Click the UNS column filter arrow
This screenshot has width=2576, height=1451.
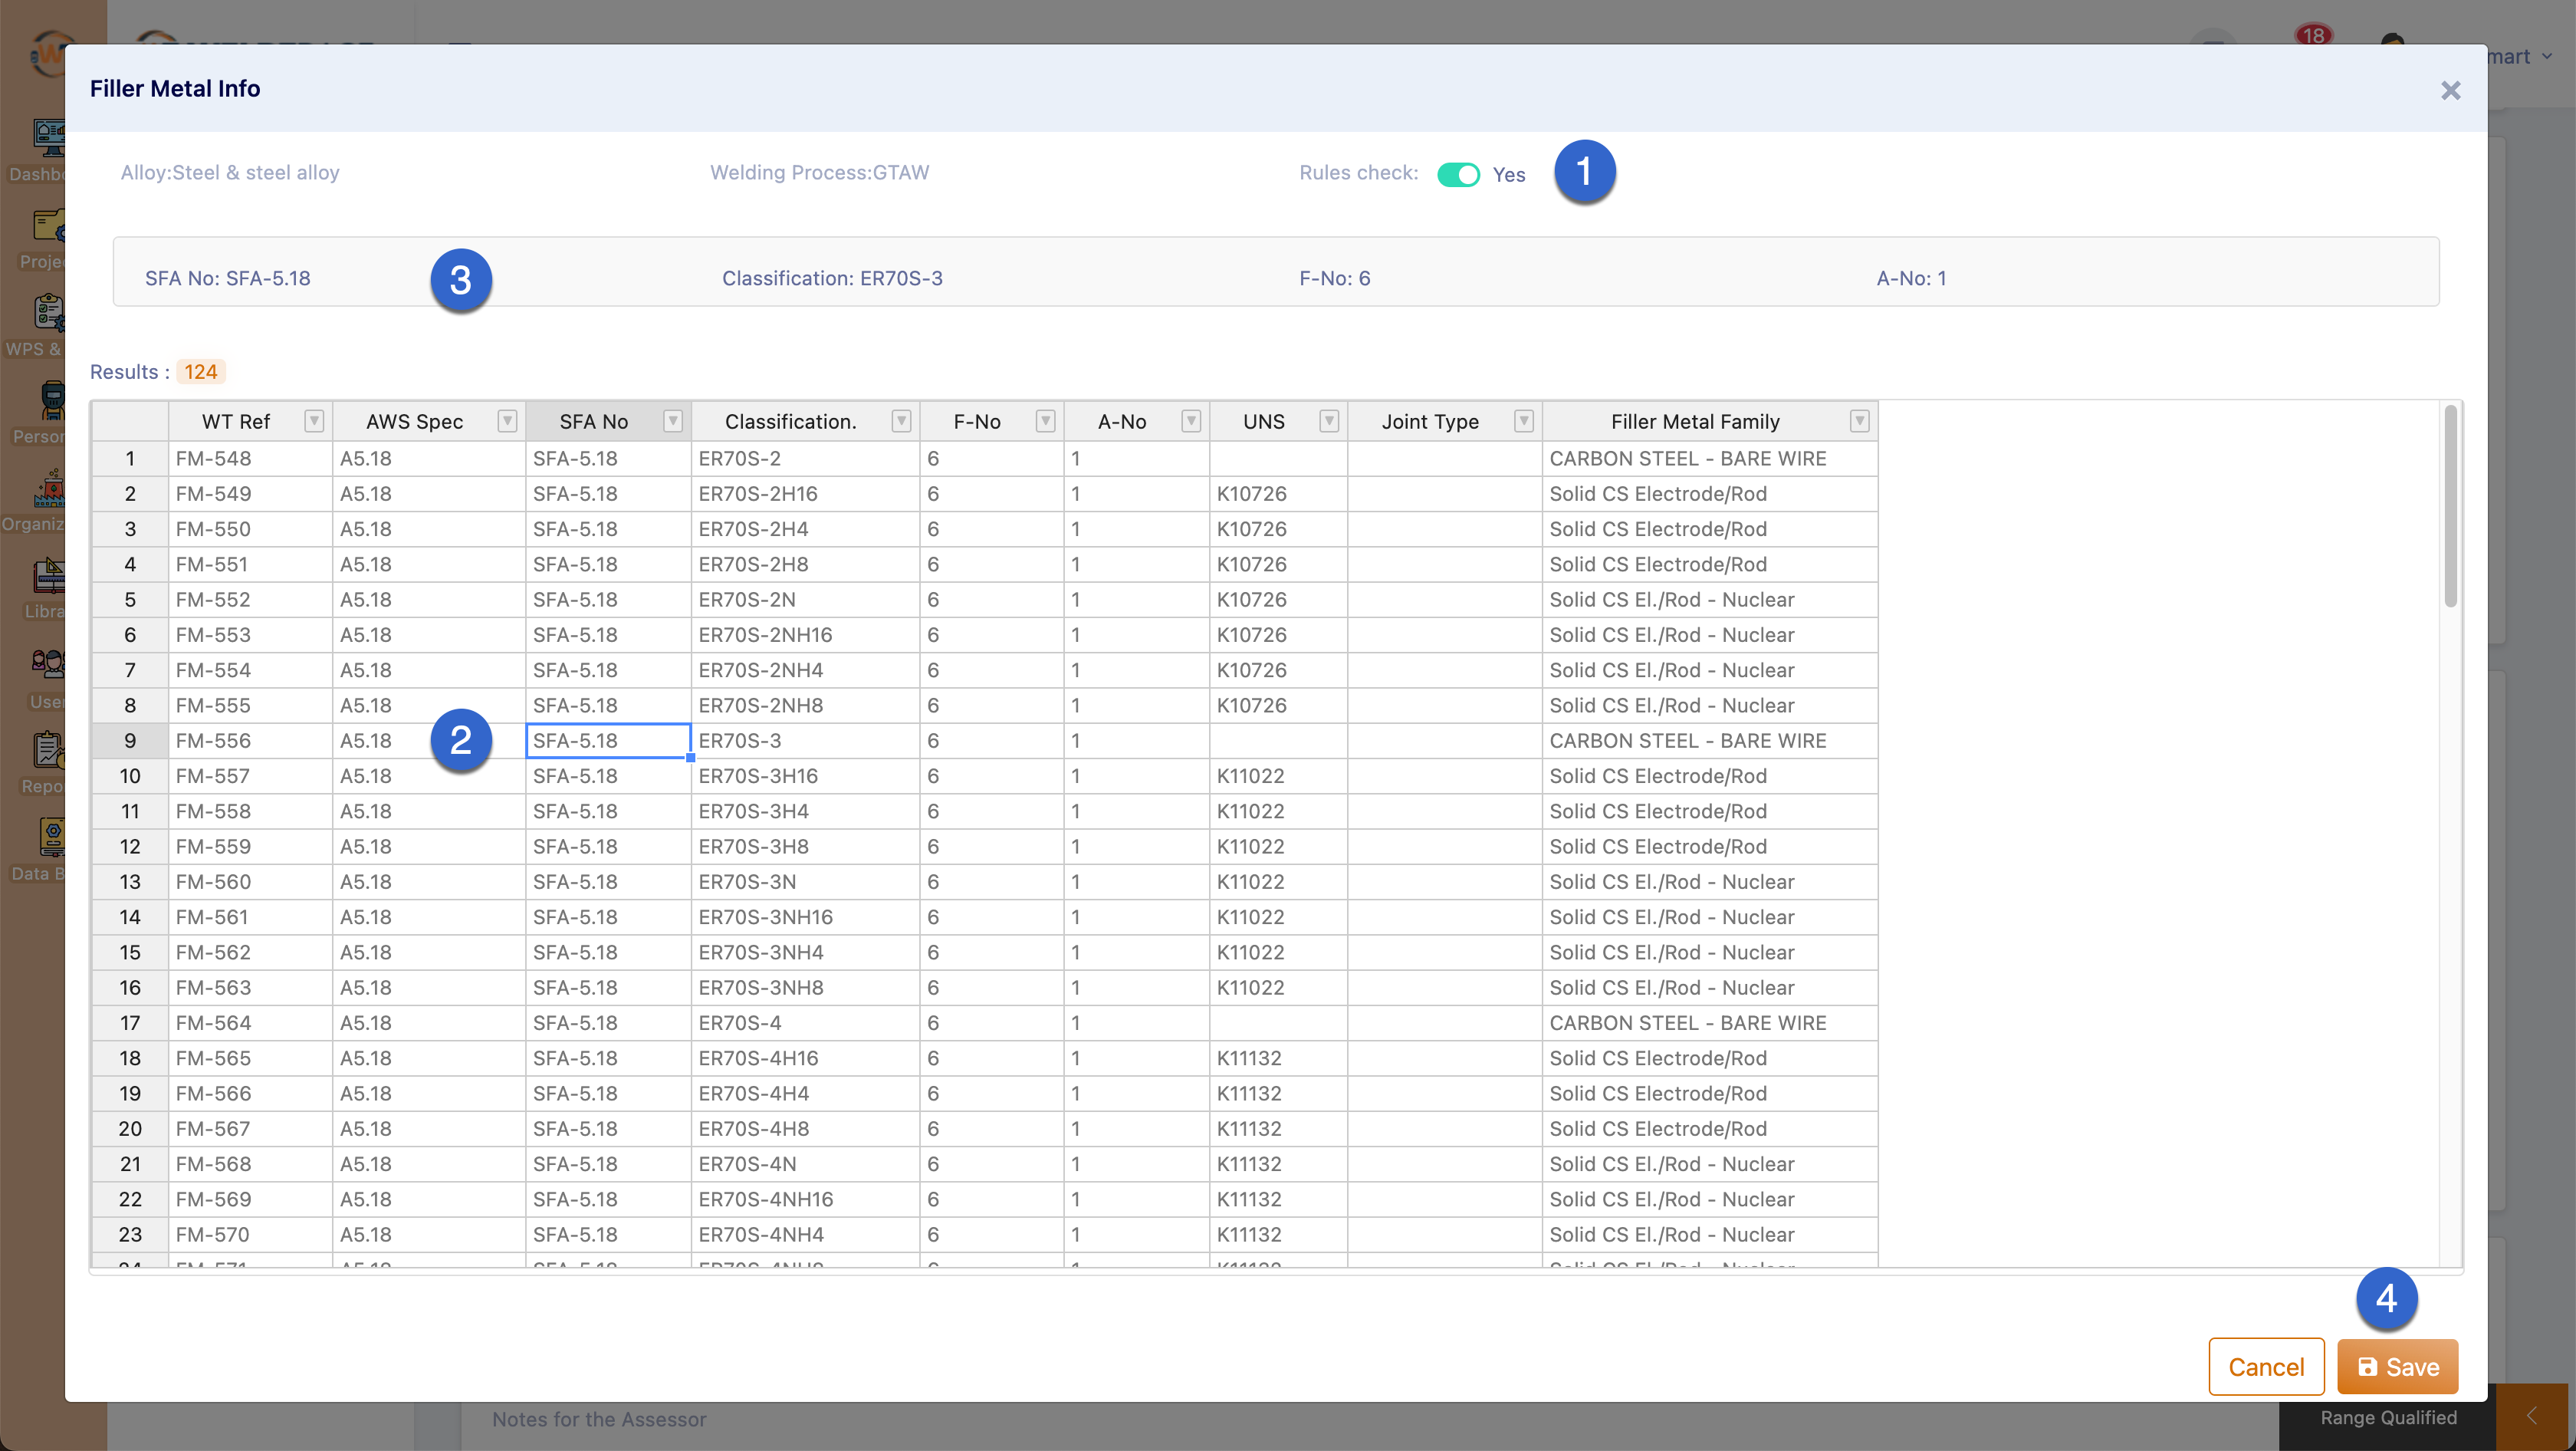(1328, 421)
